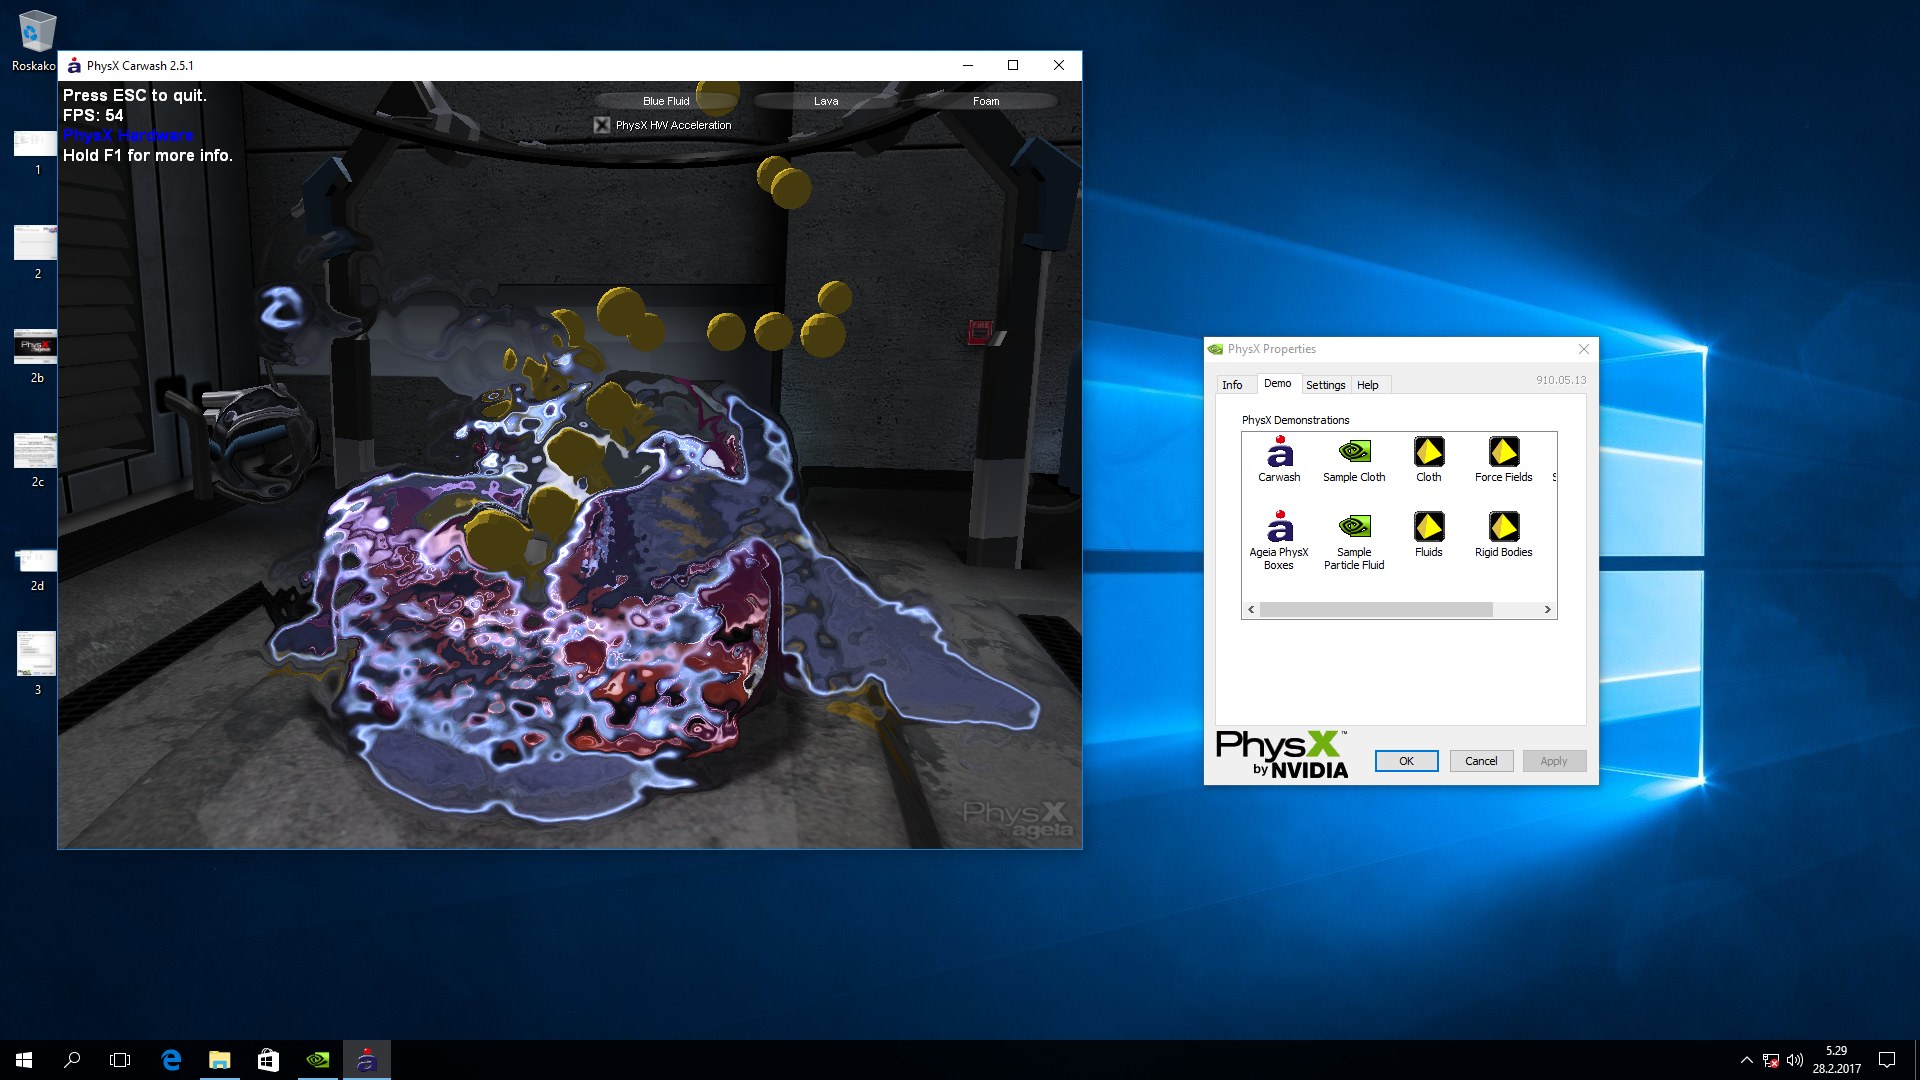Image resolution: width=1920 pixels, height=1080 pixels.
Task: Switch to the Settings tab
Action: (x=1325, y=385)
